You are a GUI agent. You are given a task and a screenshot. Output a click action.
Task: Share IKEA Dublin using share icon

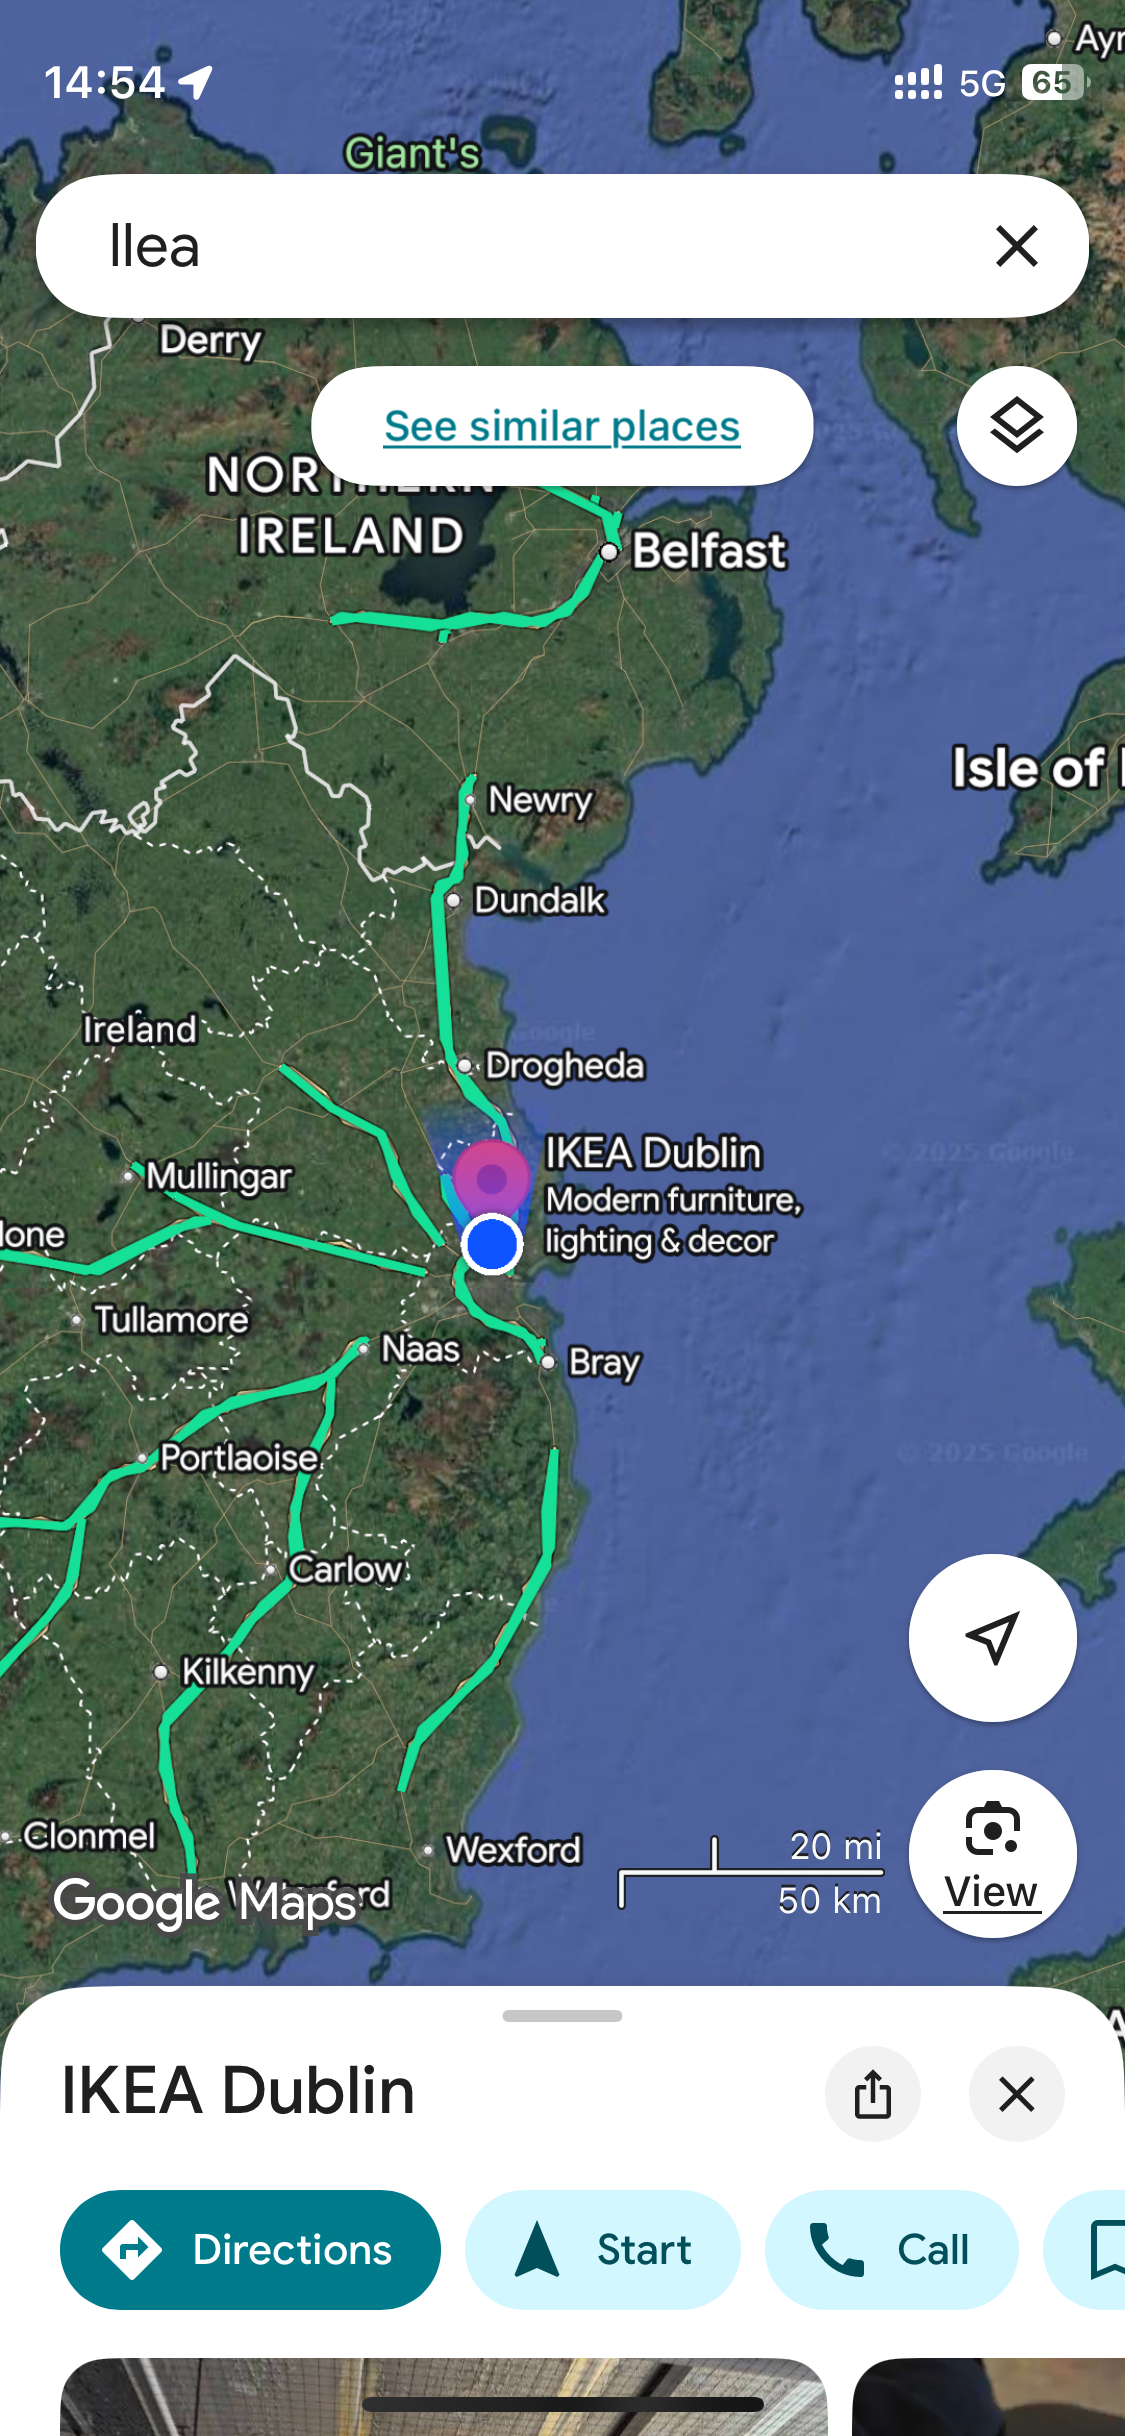[872, 2094]
